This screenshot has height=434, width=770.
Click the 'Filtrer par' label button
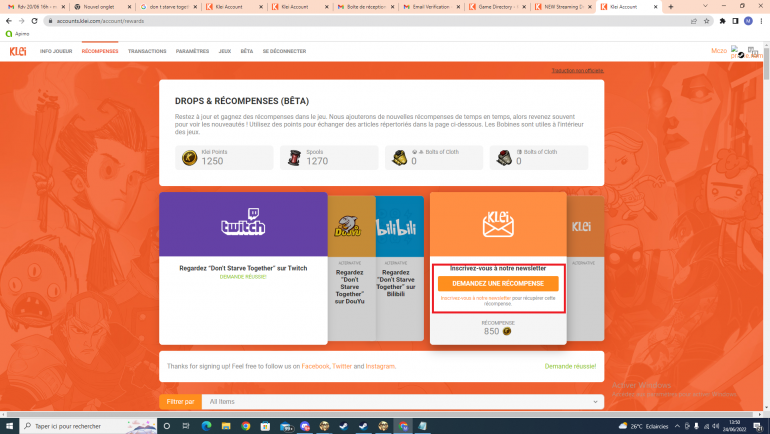180,402
